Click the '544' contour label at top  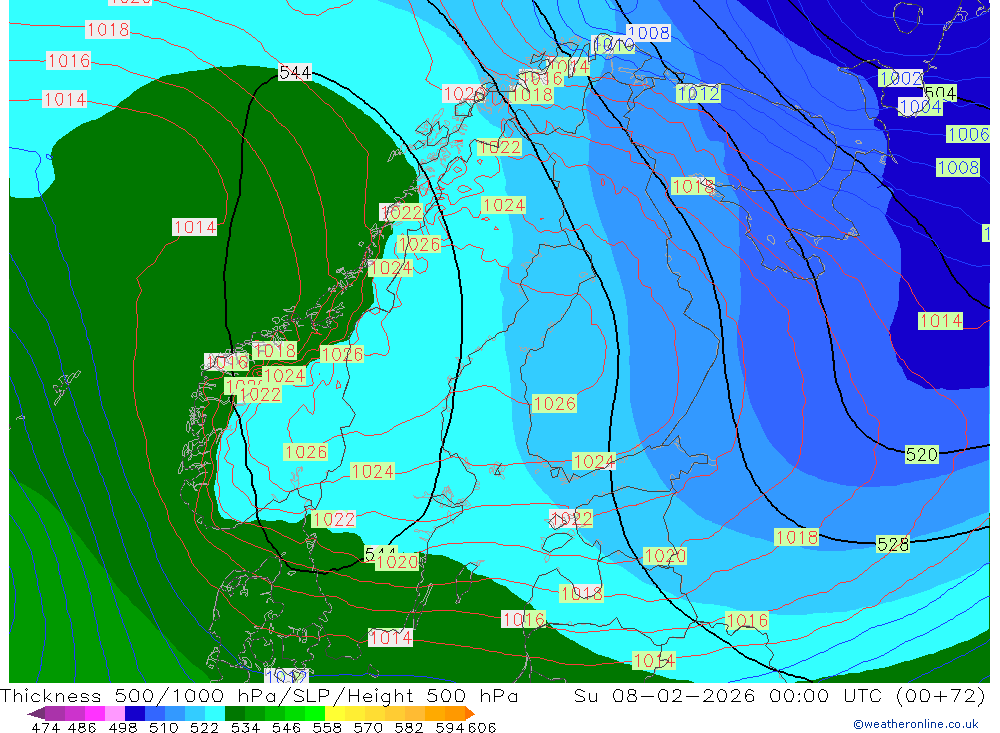pyautogui.click(x=295, y=73)
